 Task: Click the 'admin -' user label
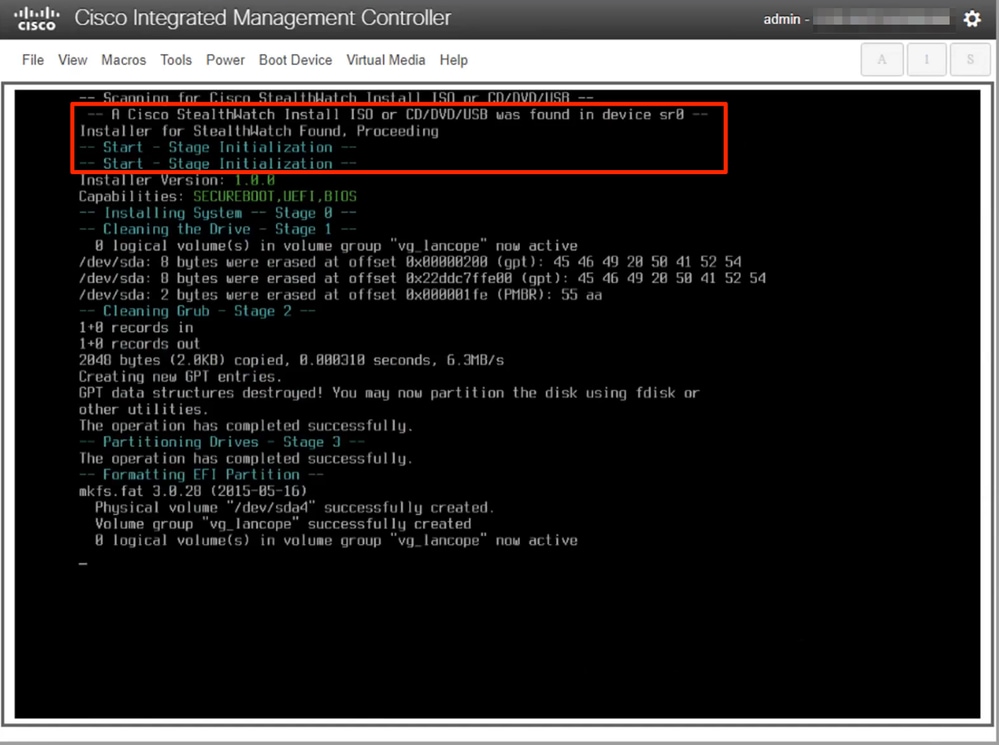786,19
